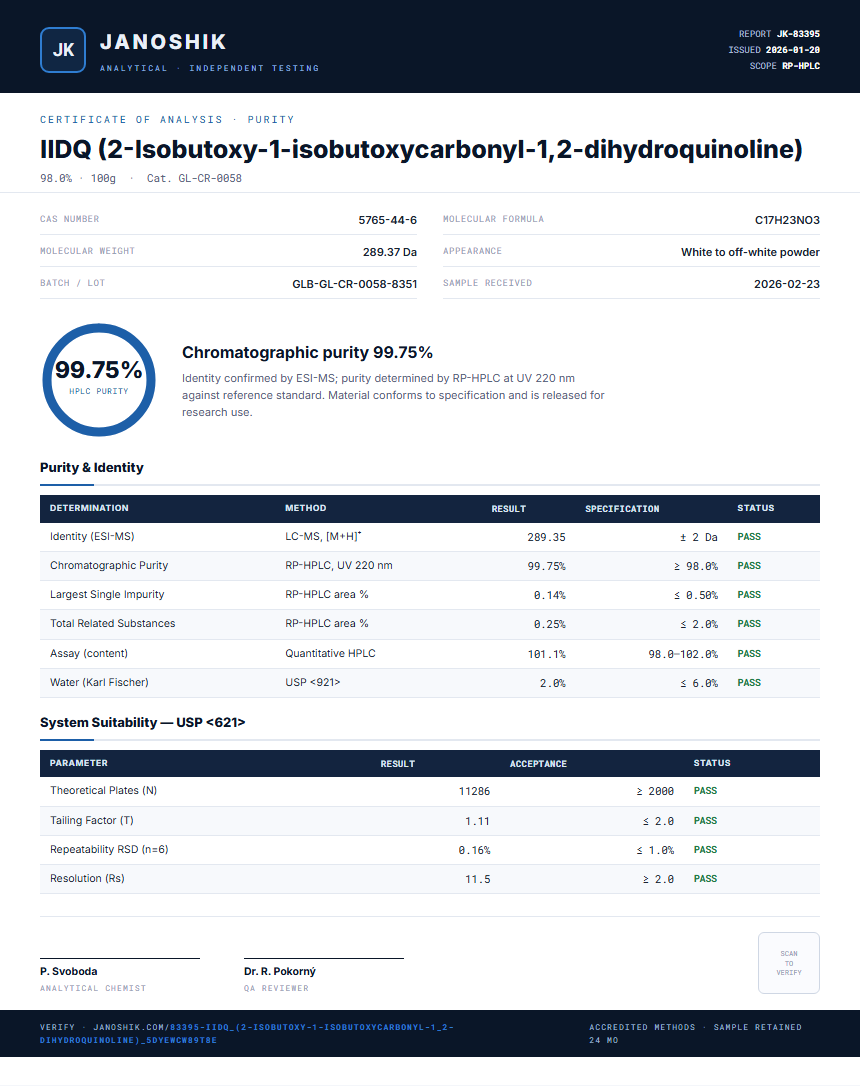Image resolution: width=860 pixels, height=1086 pixels.
Task: Select the 289.35 identity result
Action: pyautogui.click(x=546, y=537)
